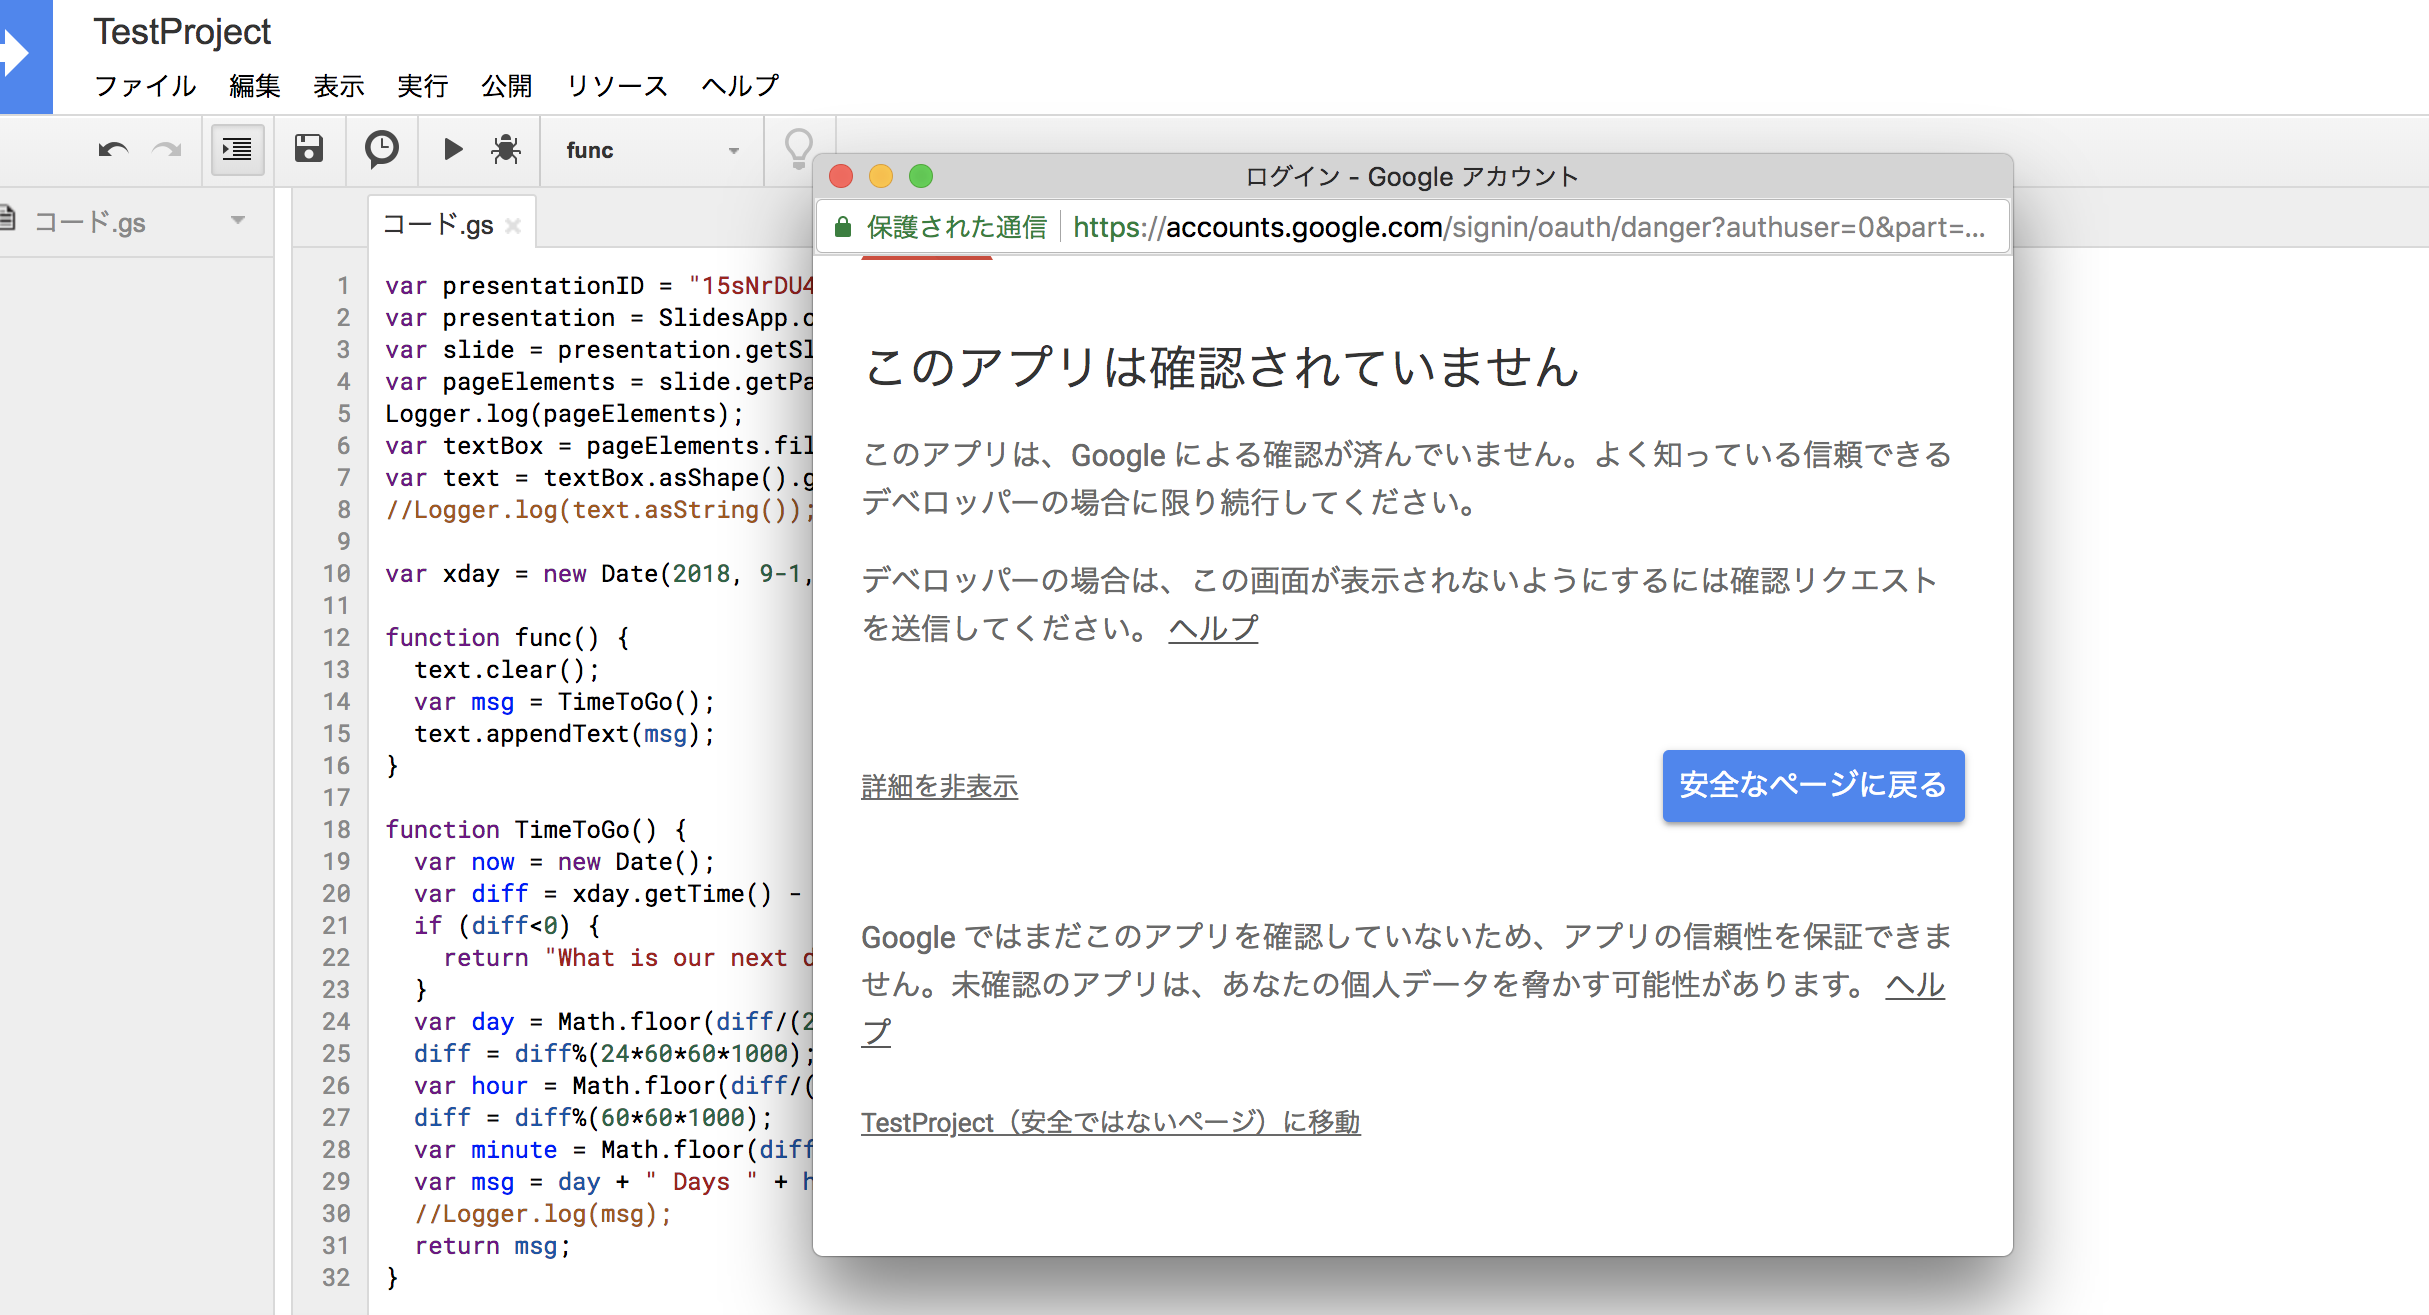Open the 公開 menu

[506, 86]
